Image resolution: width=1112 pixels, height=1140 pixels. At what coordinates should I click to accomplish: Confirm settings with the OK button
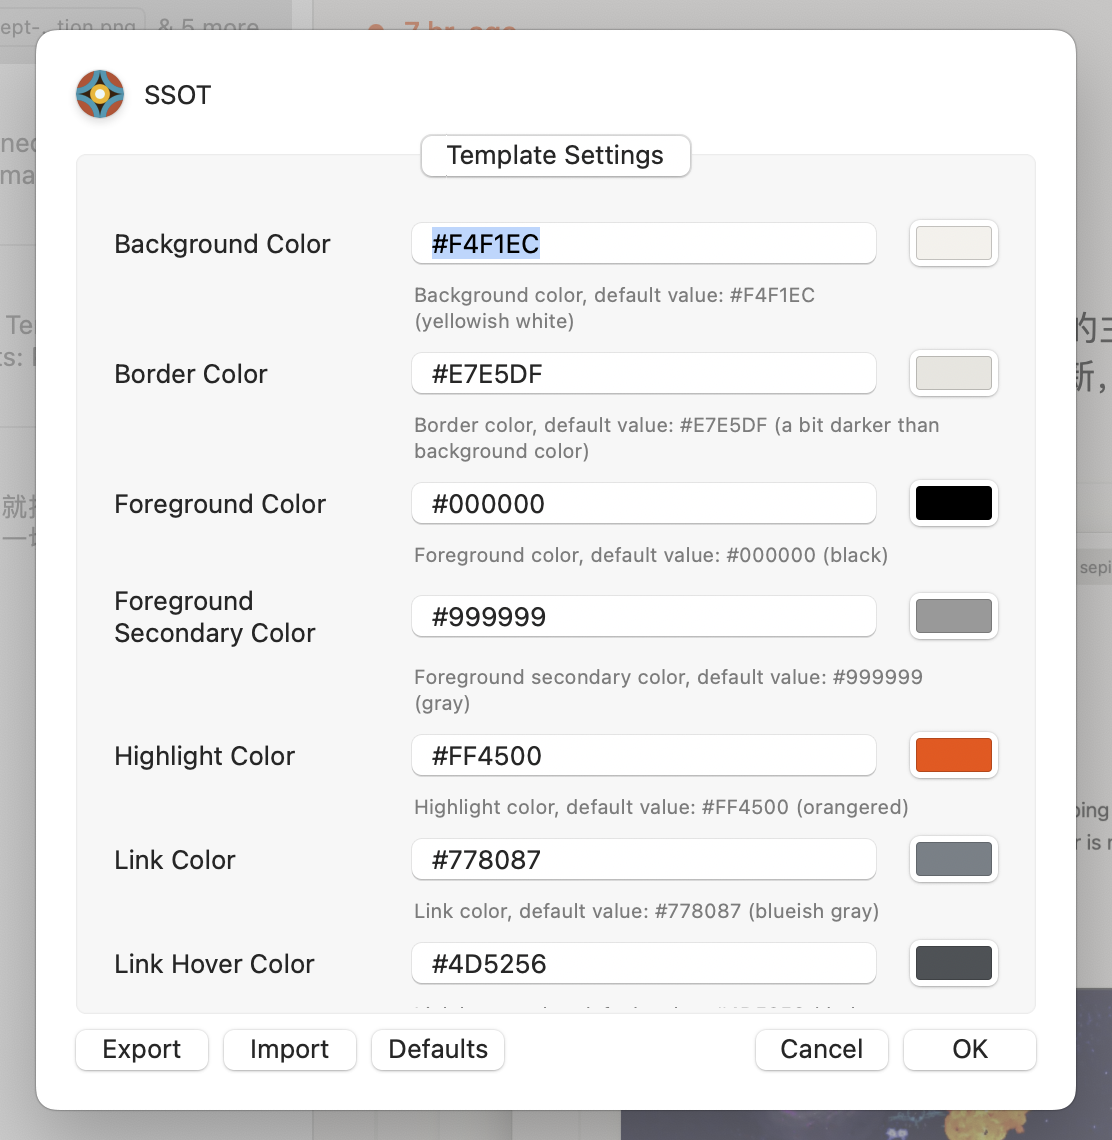pos(968,1049)
